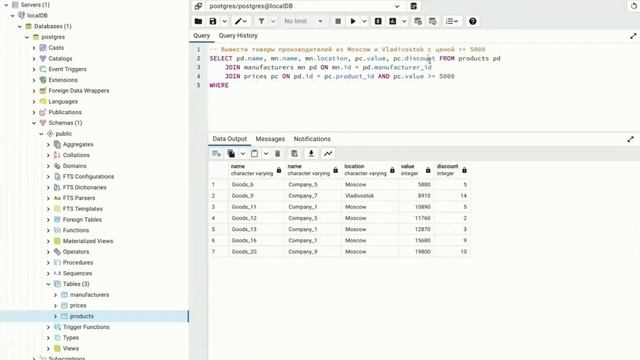Open the Help question mark icon
Image resolution: width=640 pixels, height=360 pixels.
click(473, 21)
